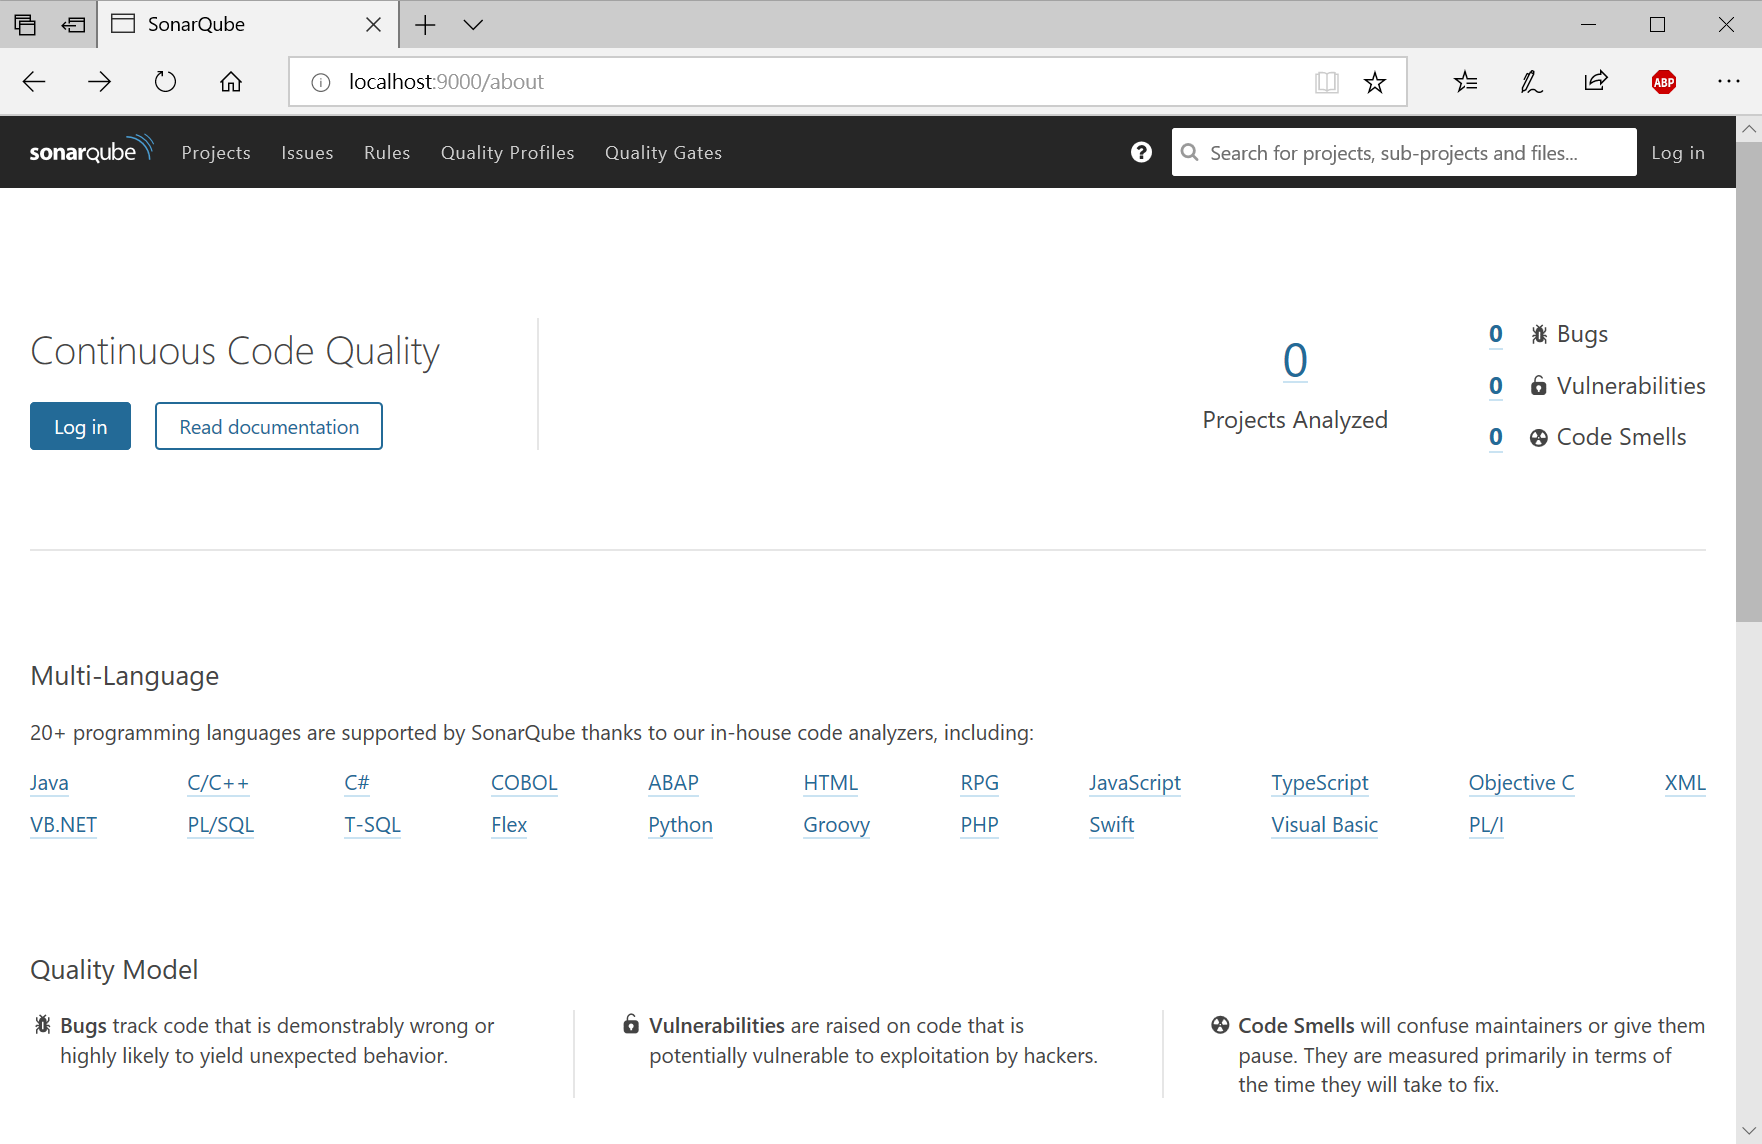
Task: Select the SonarQube browser tab
Action: coord(248,25)
